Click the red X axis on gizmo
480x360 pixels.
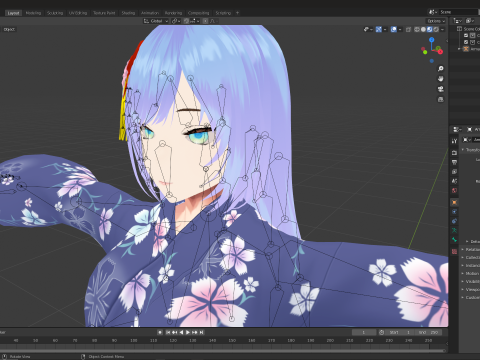[x=440, y=52]
